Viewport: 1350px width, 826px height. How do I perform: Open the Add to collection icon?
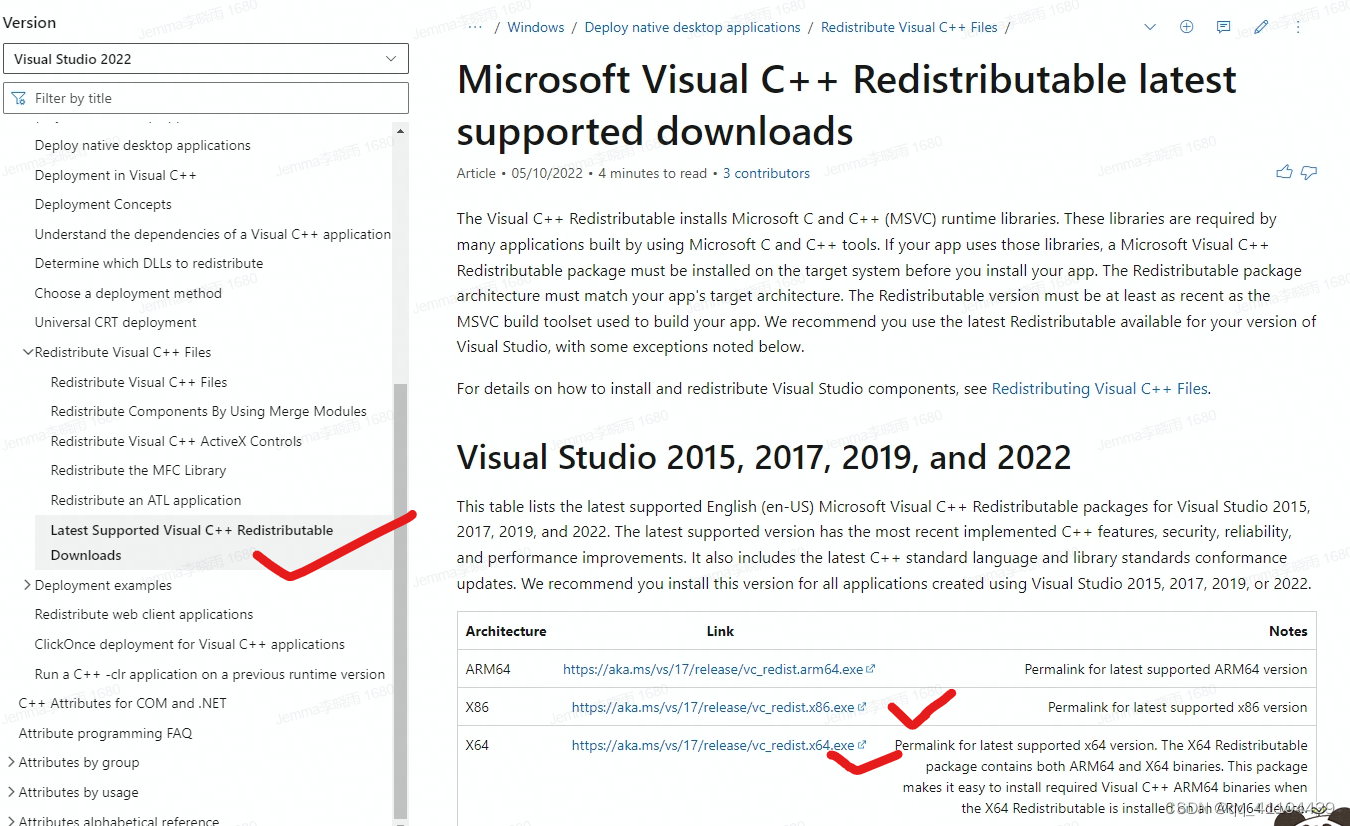point(1186,27)
